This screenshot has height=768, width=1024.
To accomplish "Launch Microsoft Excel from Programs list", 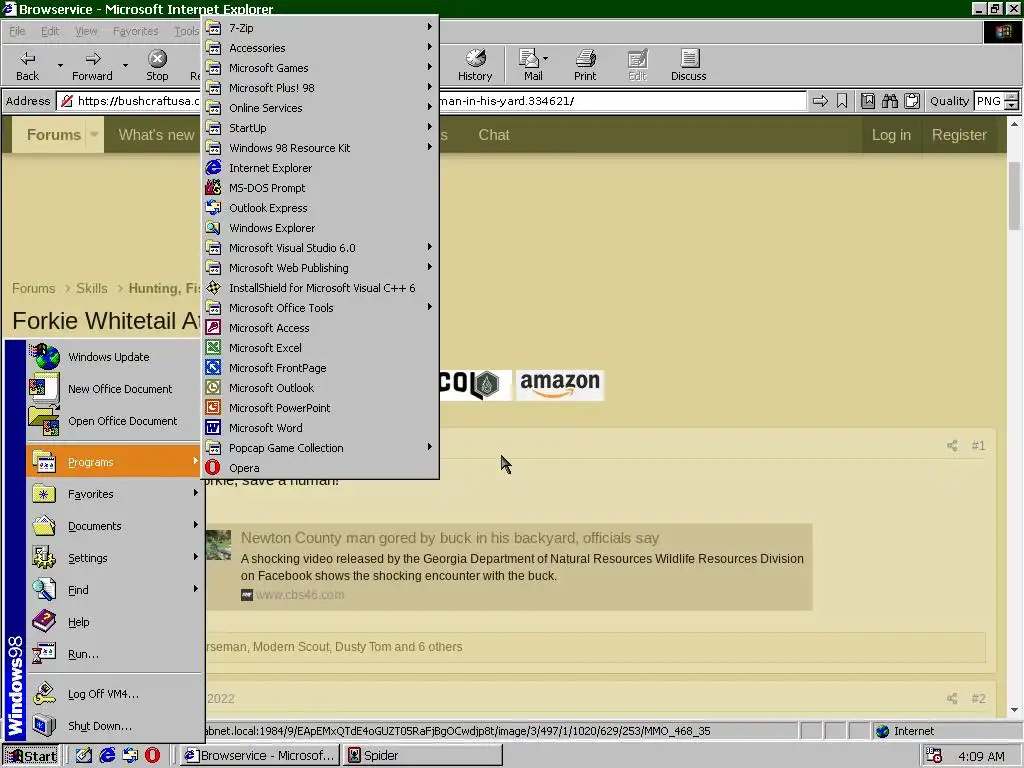I will [x=320, y=347].
